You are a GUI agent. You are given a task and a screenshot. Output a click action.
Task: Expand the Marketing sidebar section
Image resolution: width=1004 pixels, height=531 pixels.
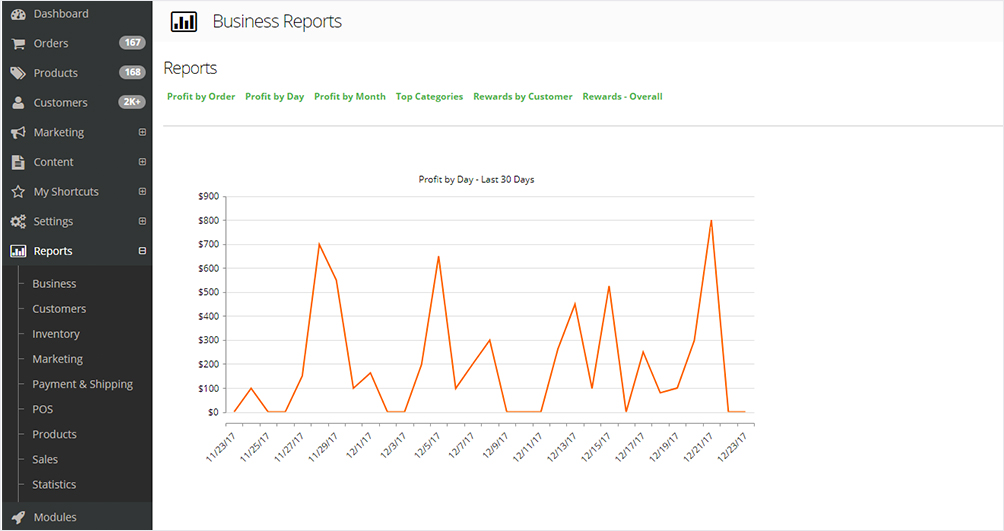(x=142, y=132)
